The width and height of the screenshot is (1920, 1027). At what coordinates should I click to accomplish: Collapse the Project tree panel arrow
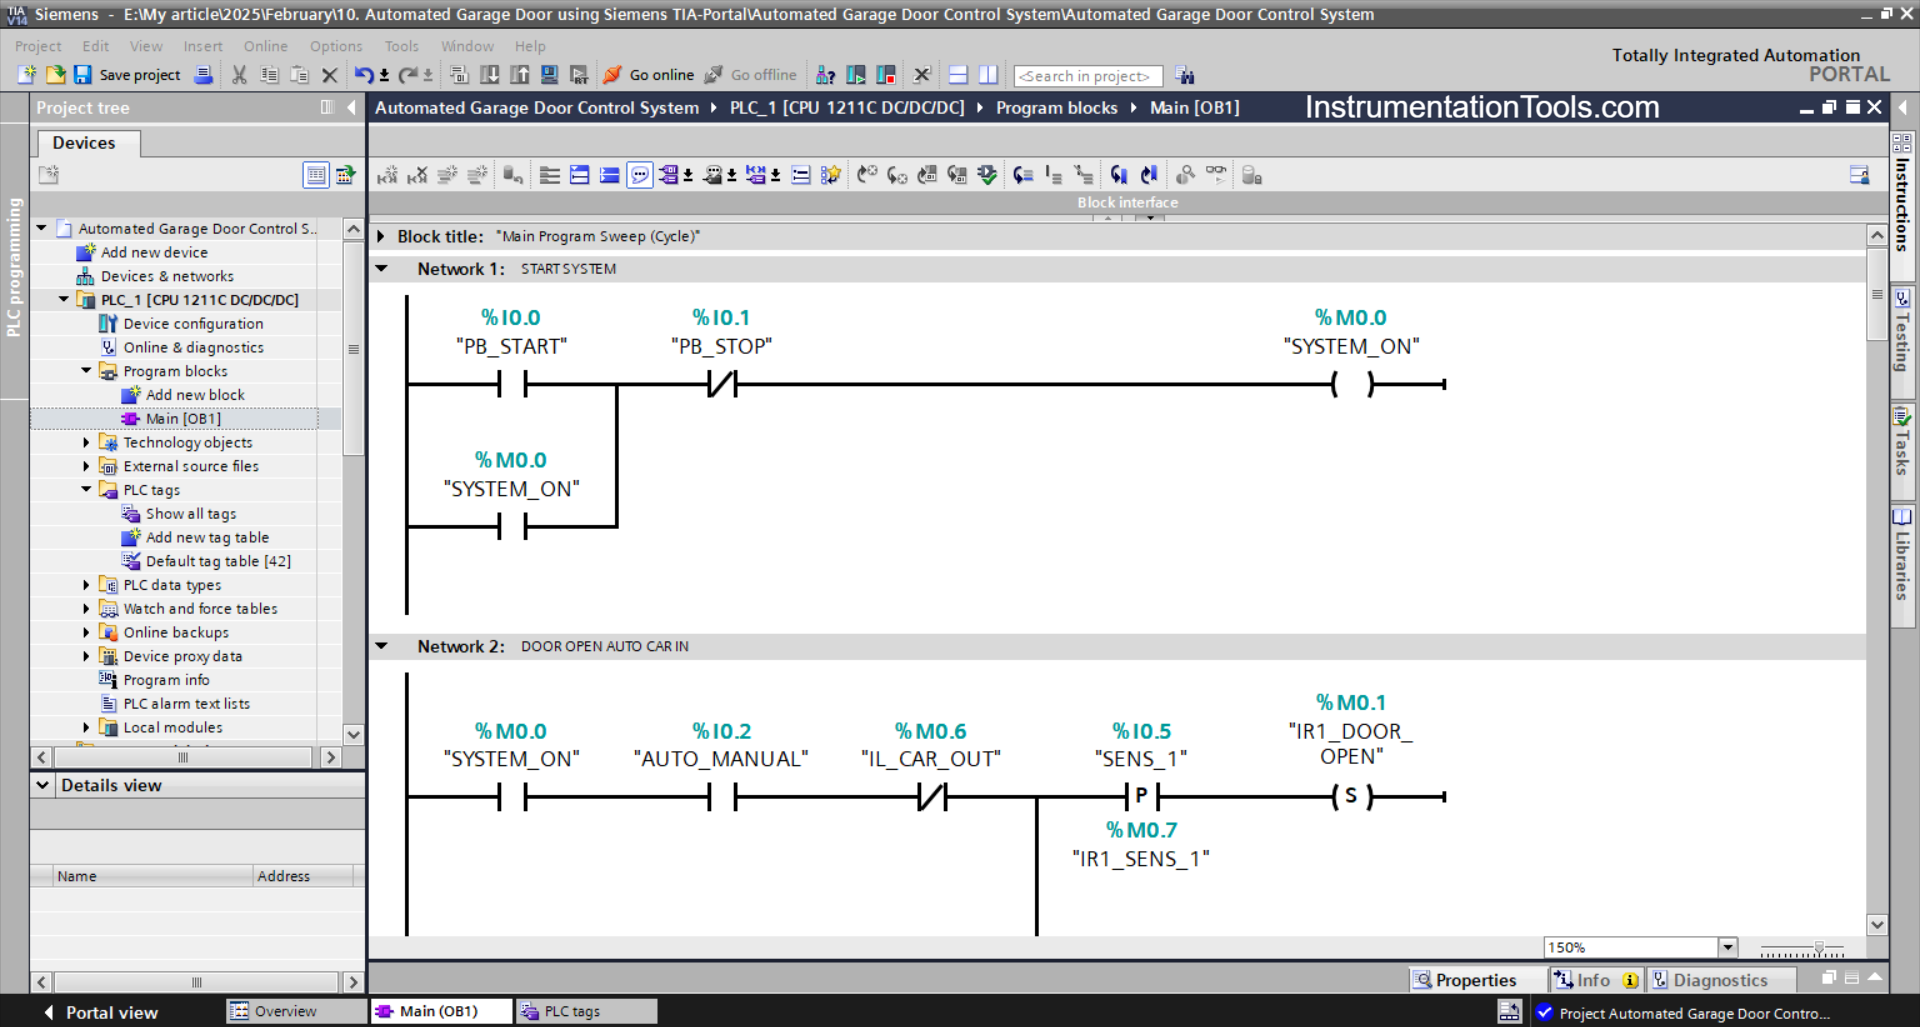352,107
